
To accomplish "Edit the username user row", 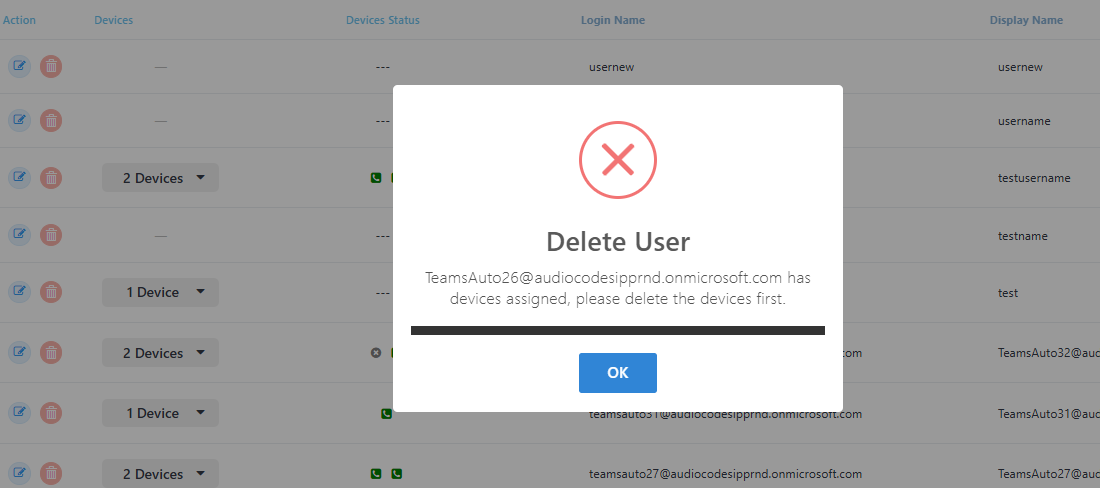I will pyautogui.click(x=19, y=121).
